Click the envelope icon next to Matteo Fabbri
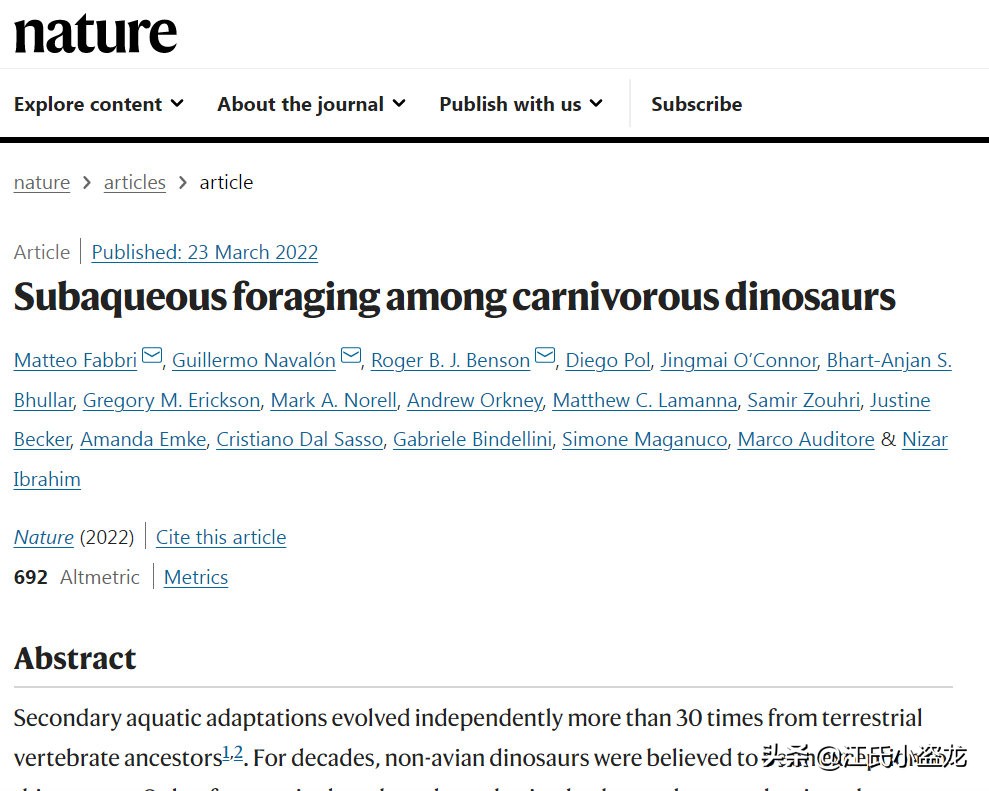 click(x=152, y=356)
